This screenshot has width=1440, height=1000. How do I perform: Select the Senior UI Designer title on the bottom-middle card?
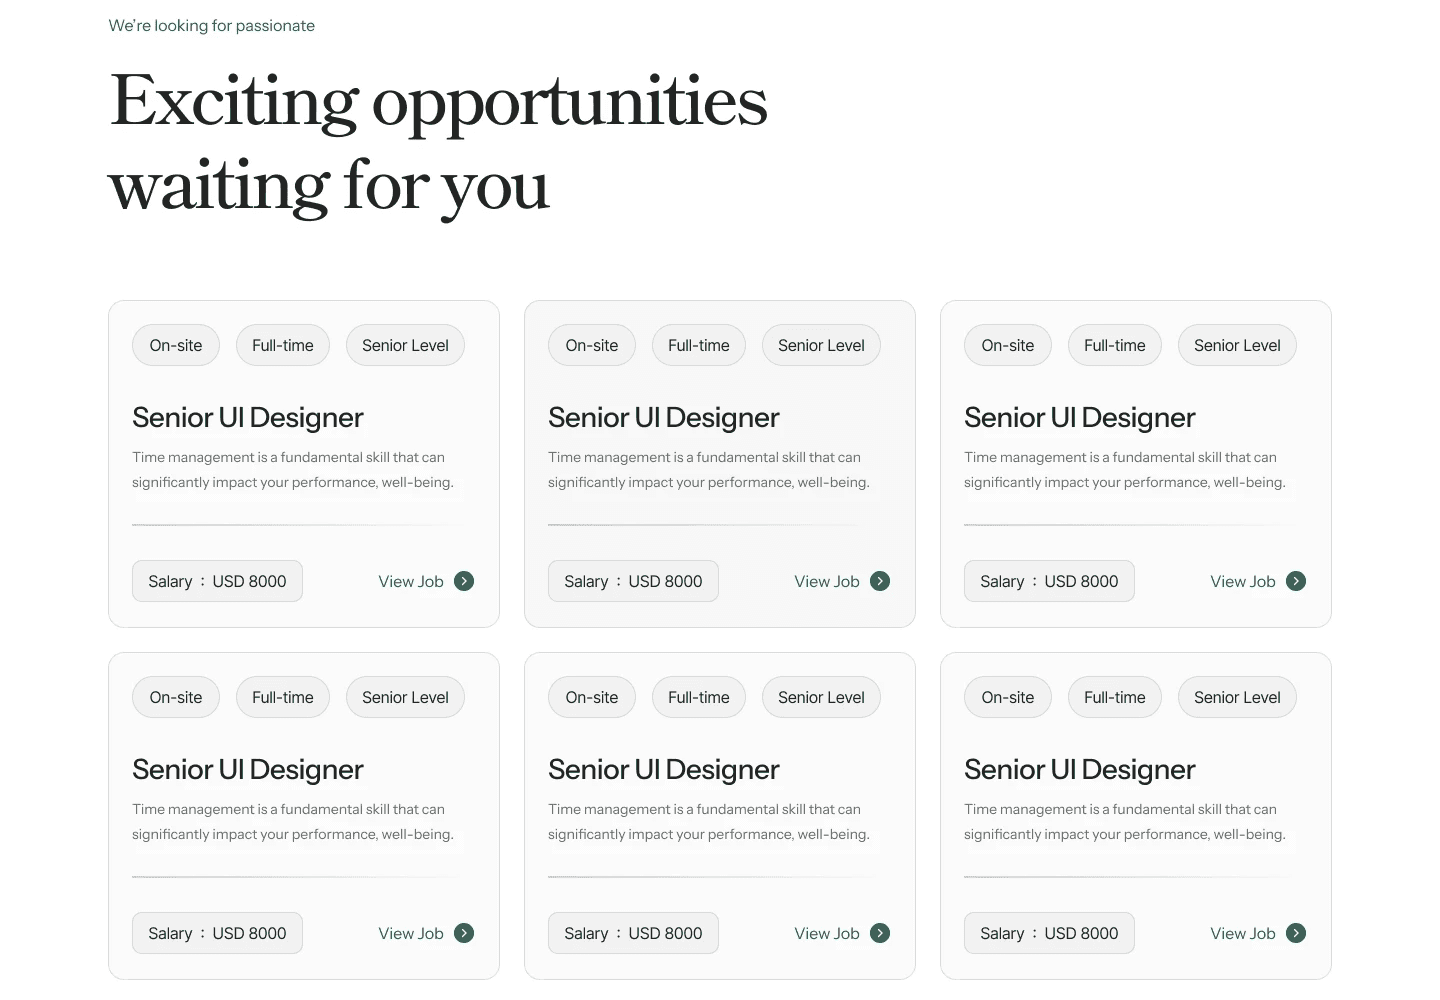[663, 769]
